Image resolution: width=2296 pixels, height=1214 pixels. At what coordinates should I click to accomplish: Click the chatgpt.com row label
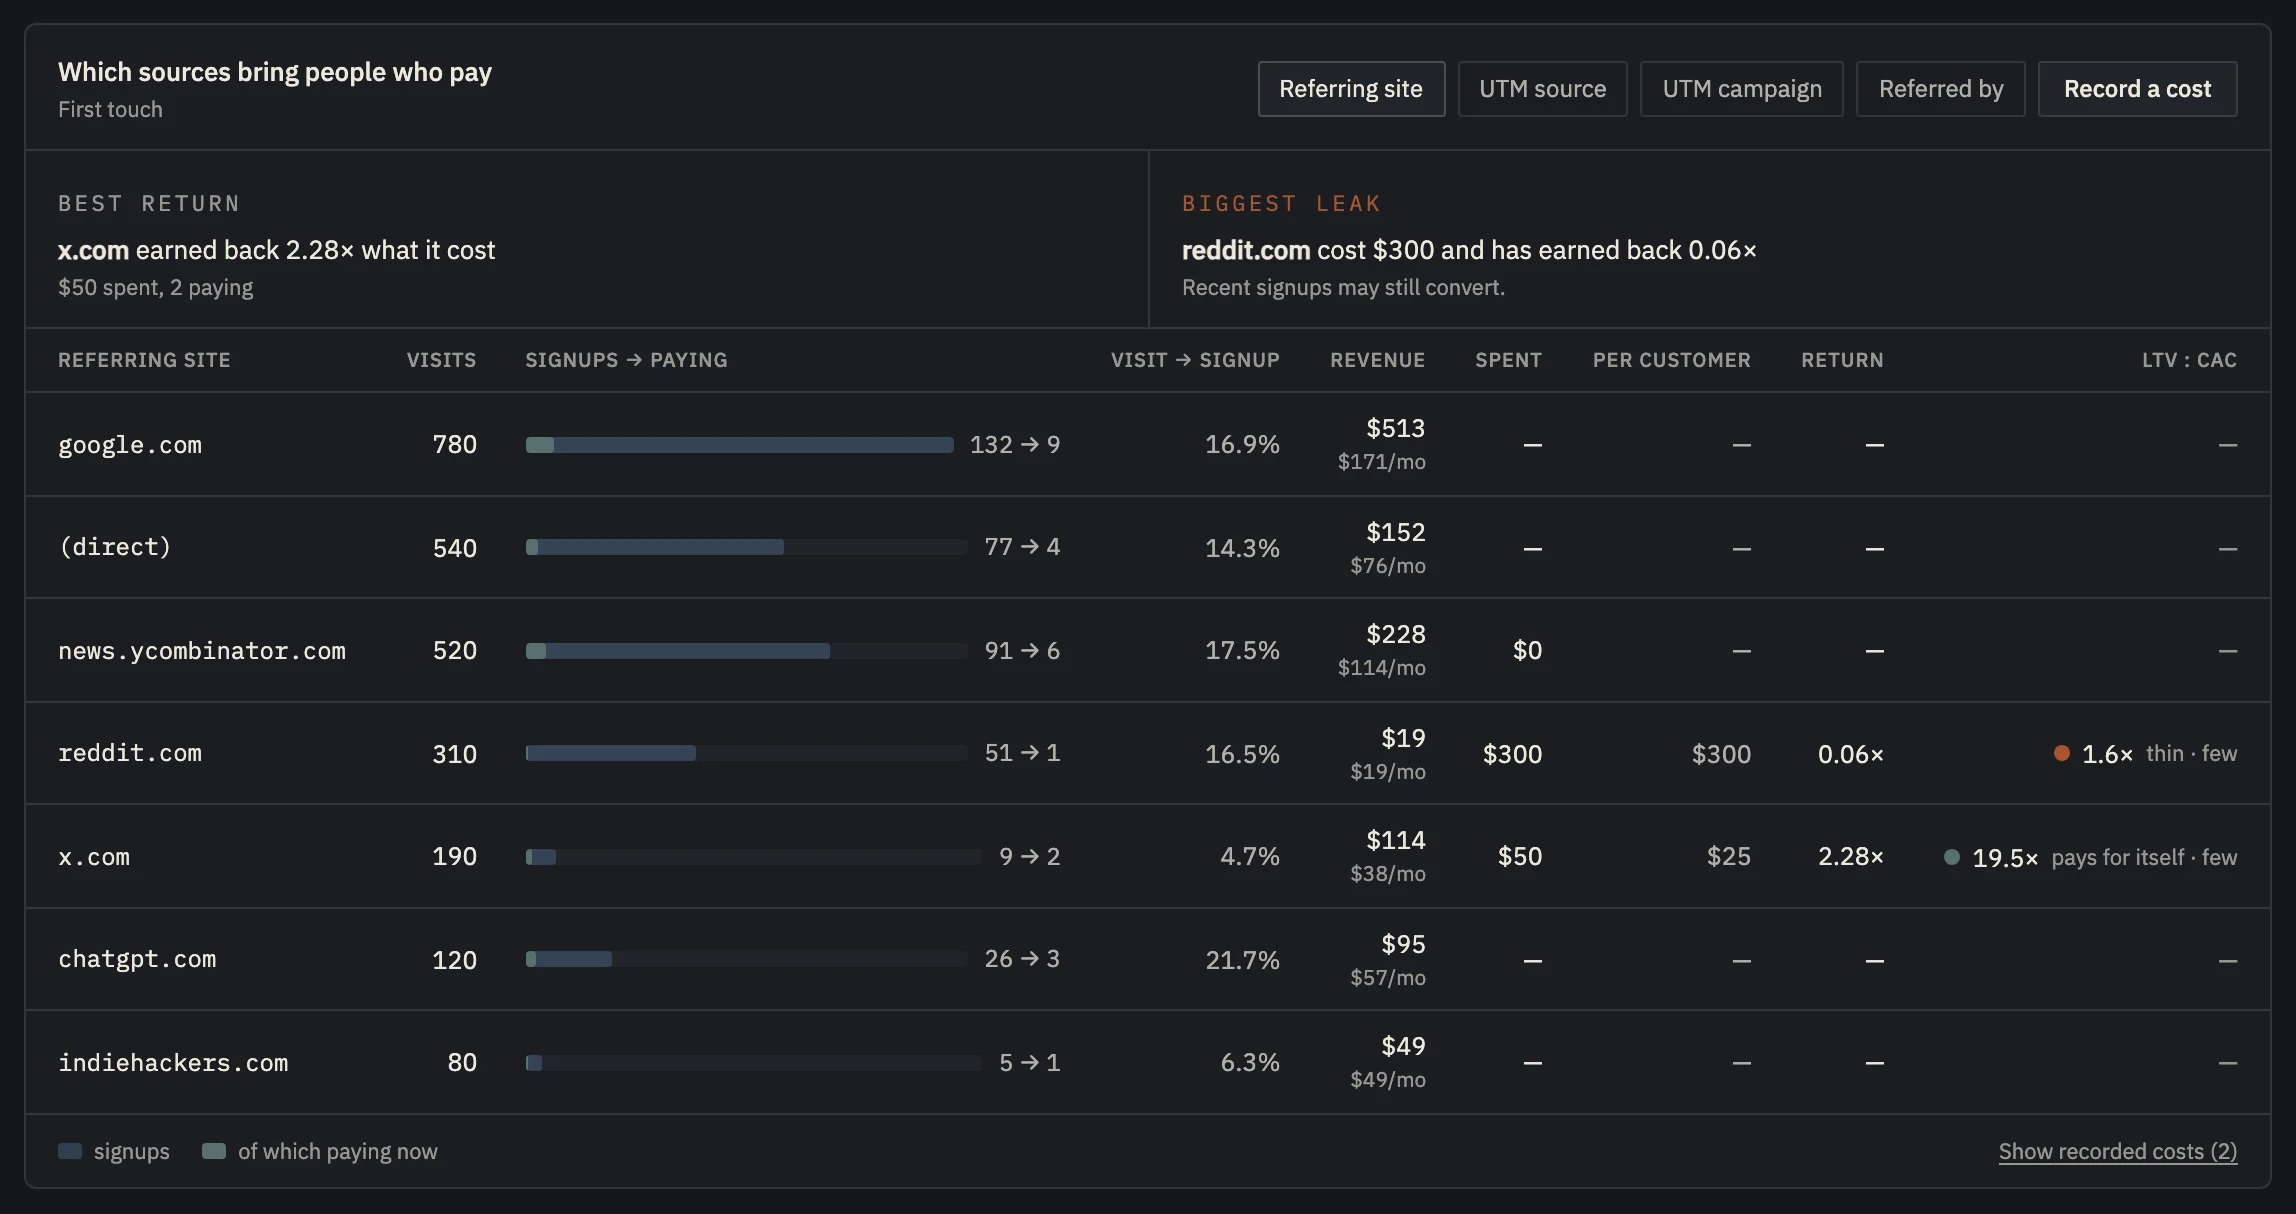click(137, 959)
